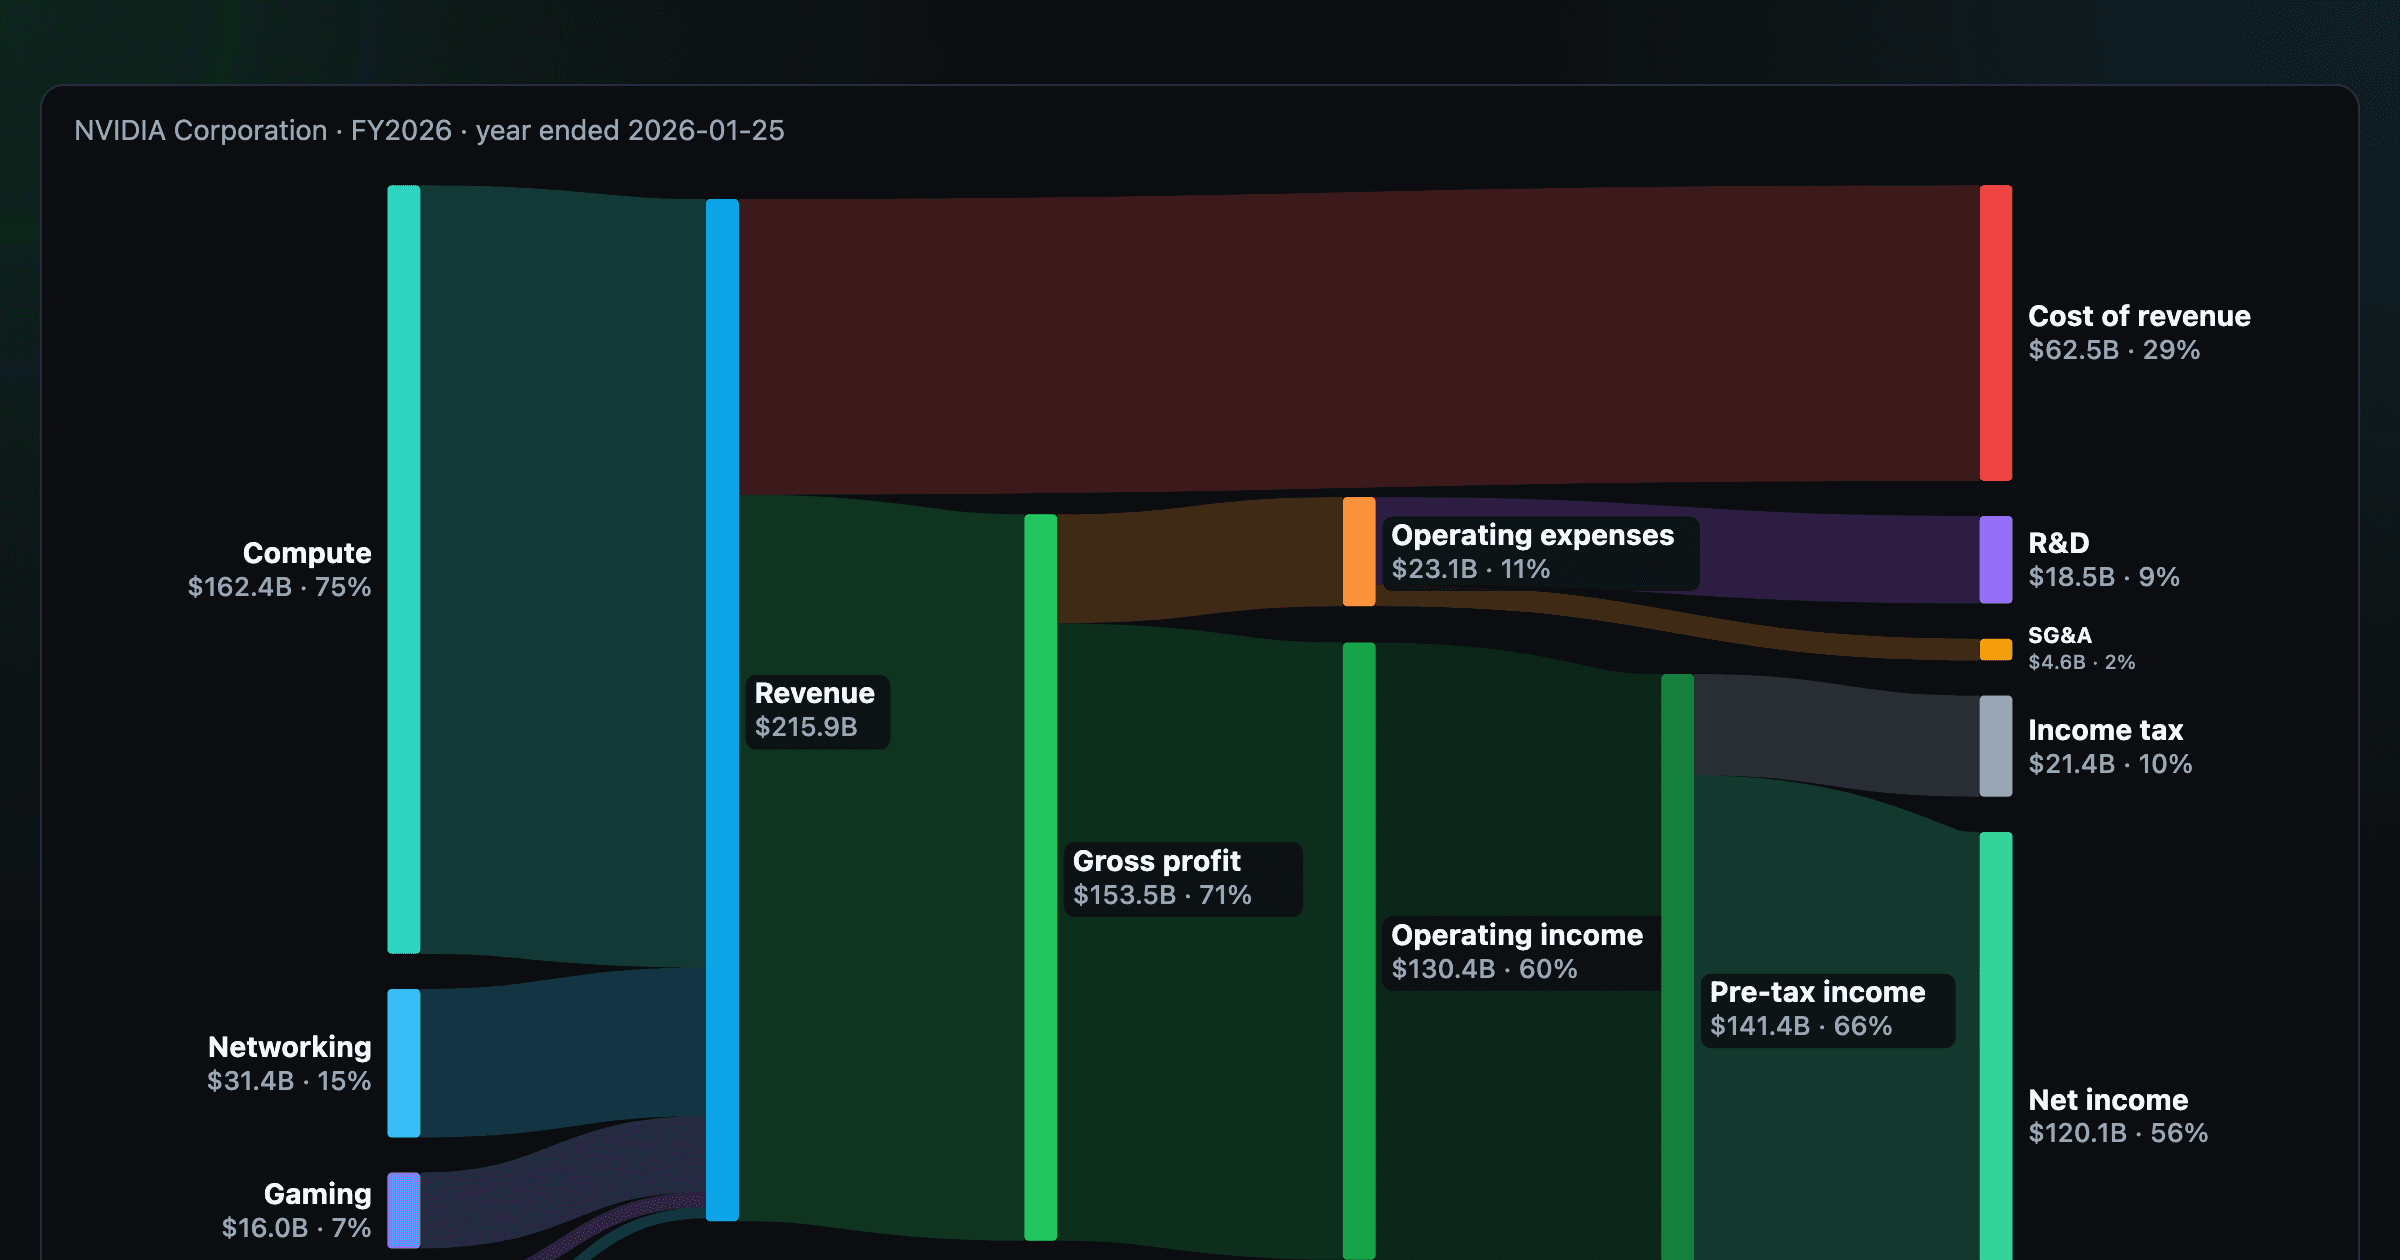Click the teal Compute node bar
The width and height of the screenshot is (2400, 1260).
tap(404, 569)
